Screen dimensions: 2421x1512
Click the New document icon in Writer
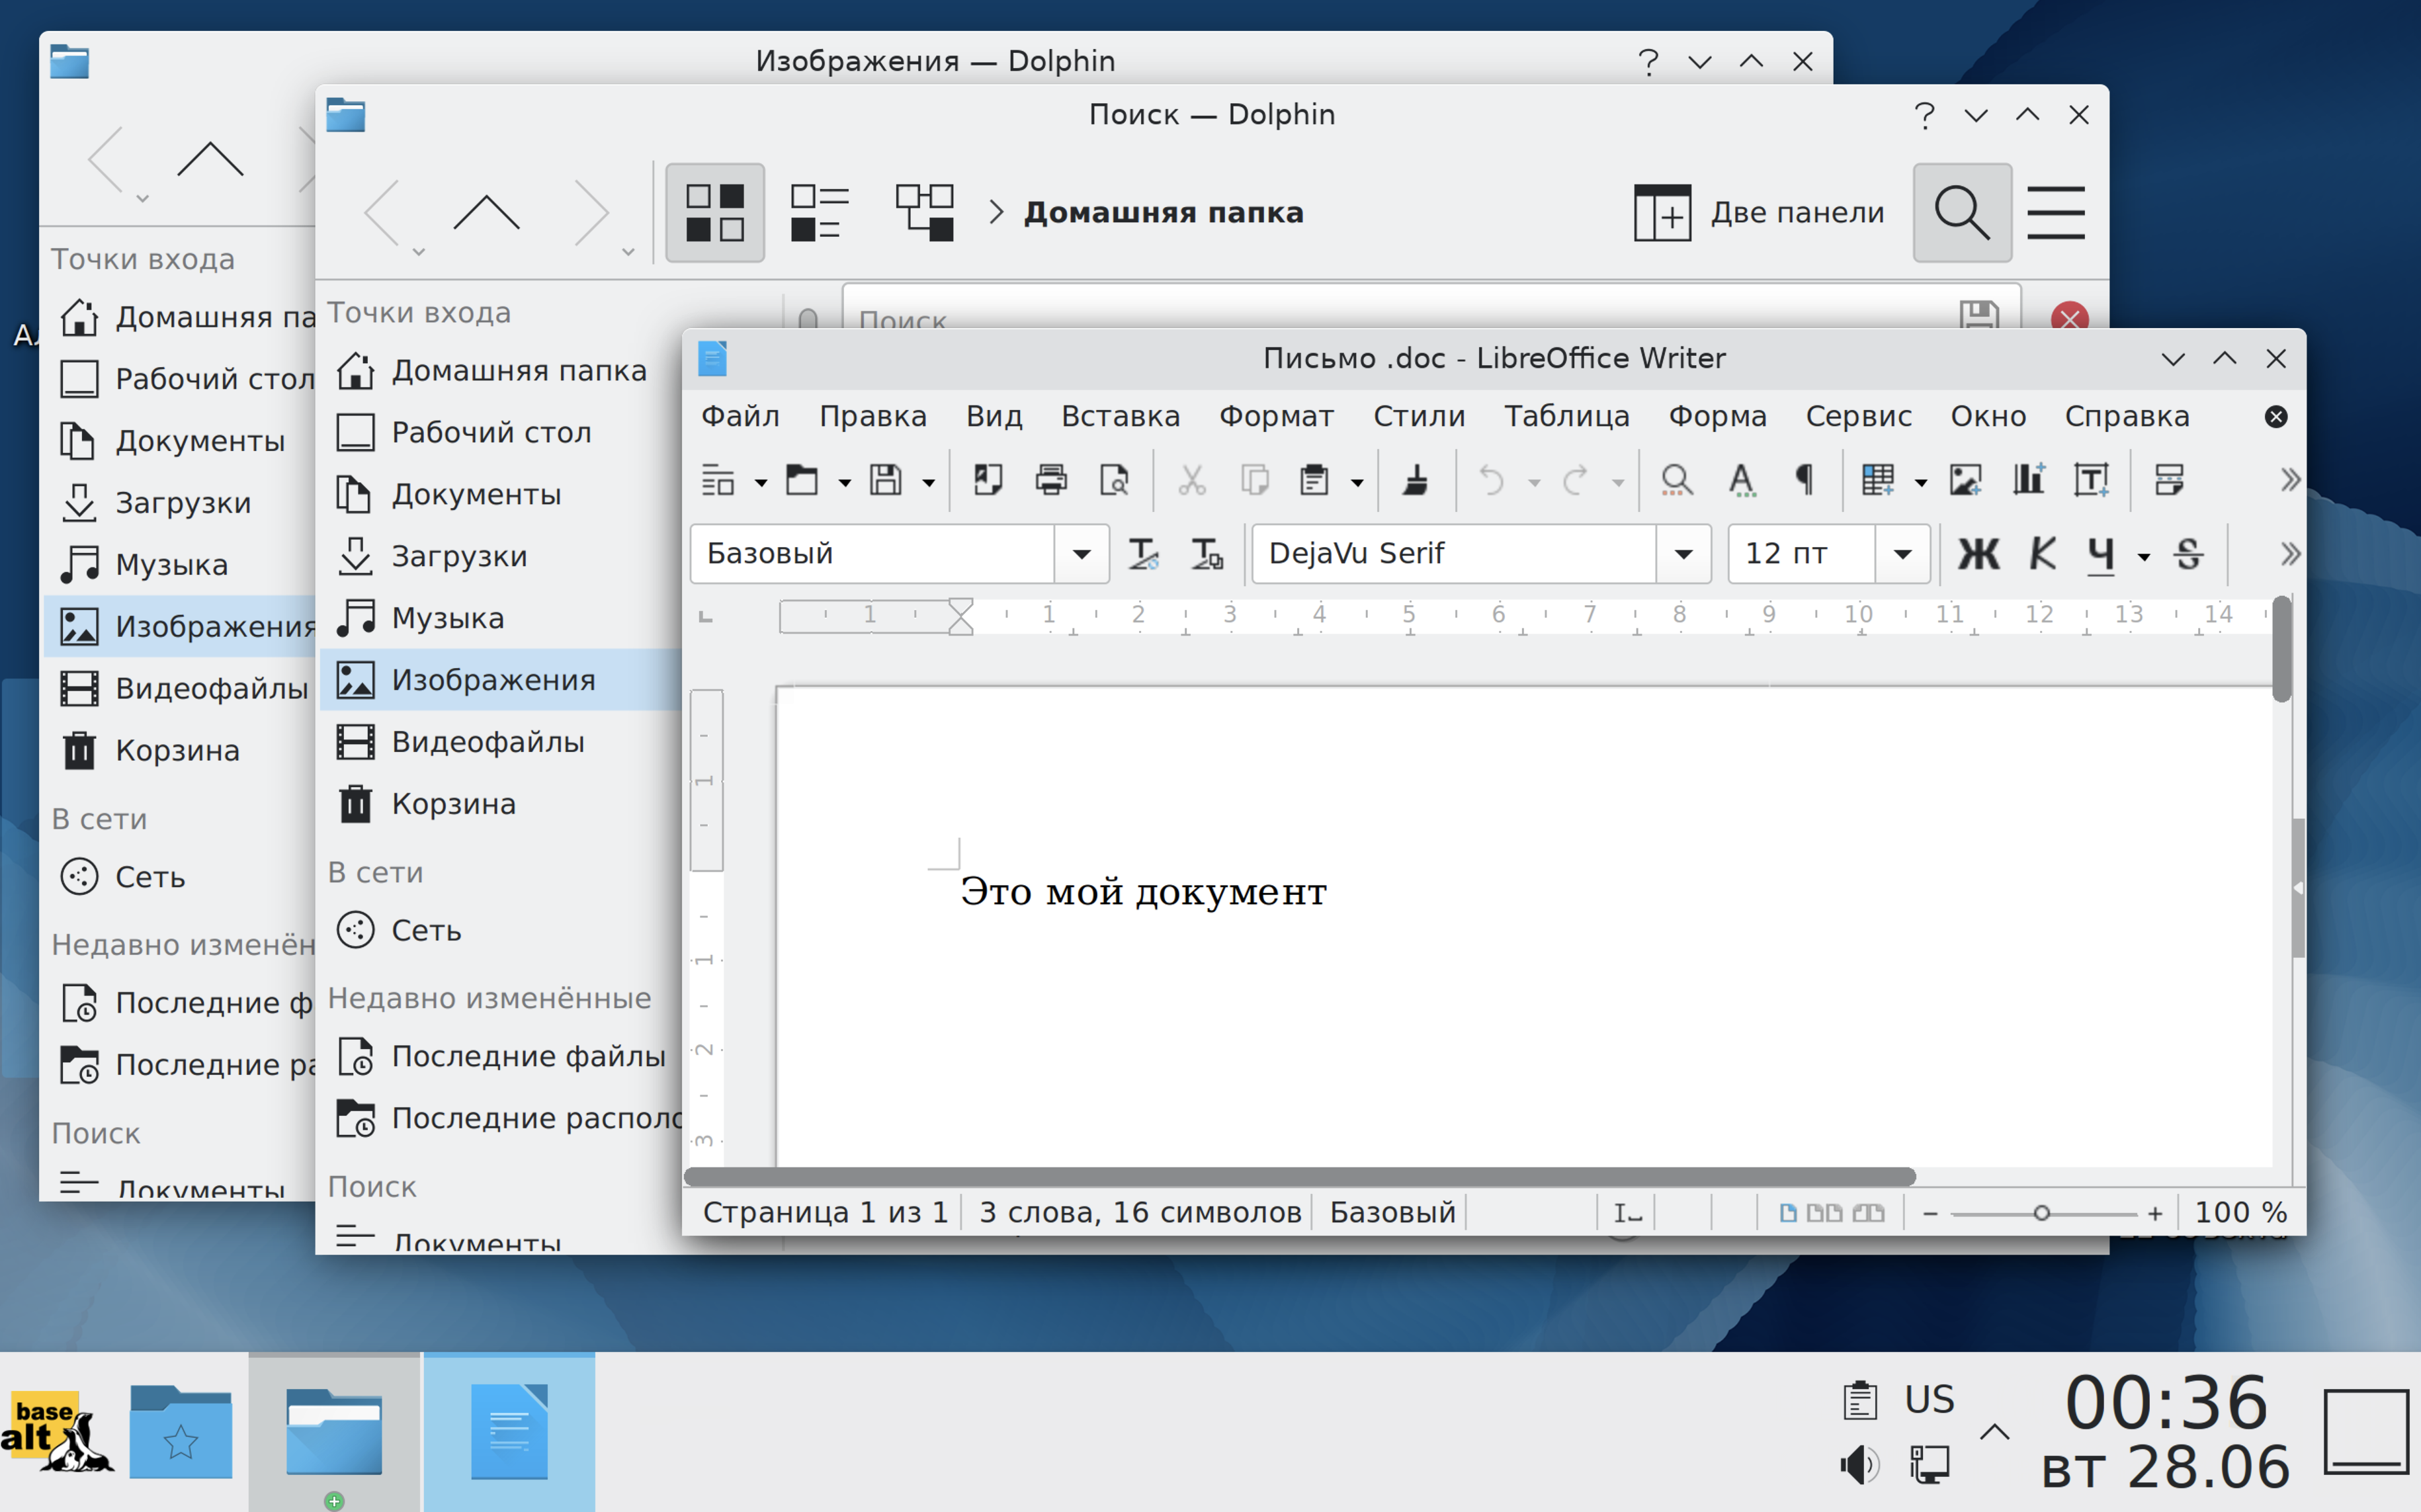pos(718,481)
